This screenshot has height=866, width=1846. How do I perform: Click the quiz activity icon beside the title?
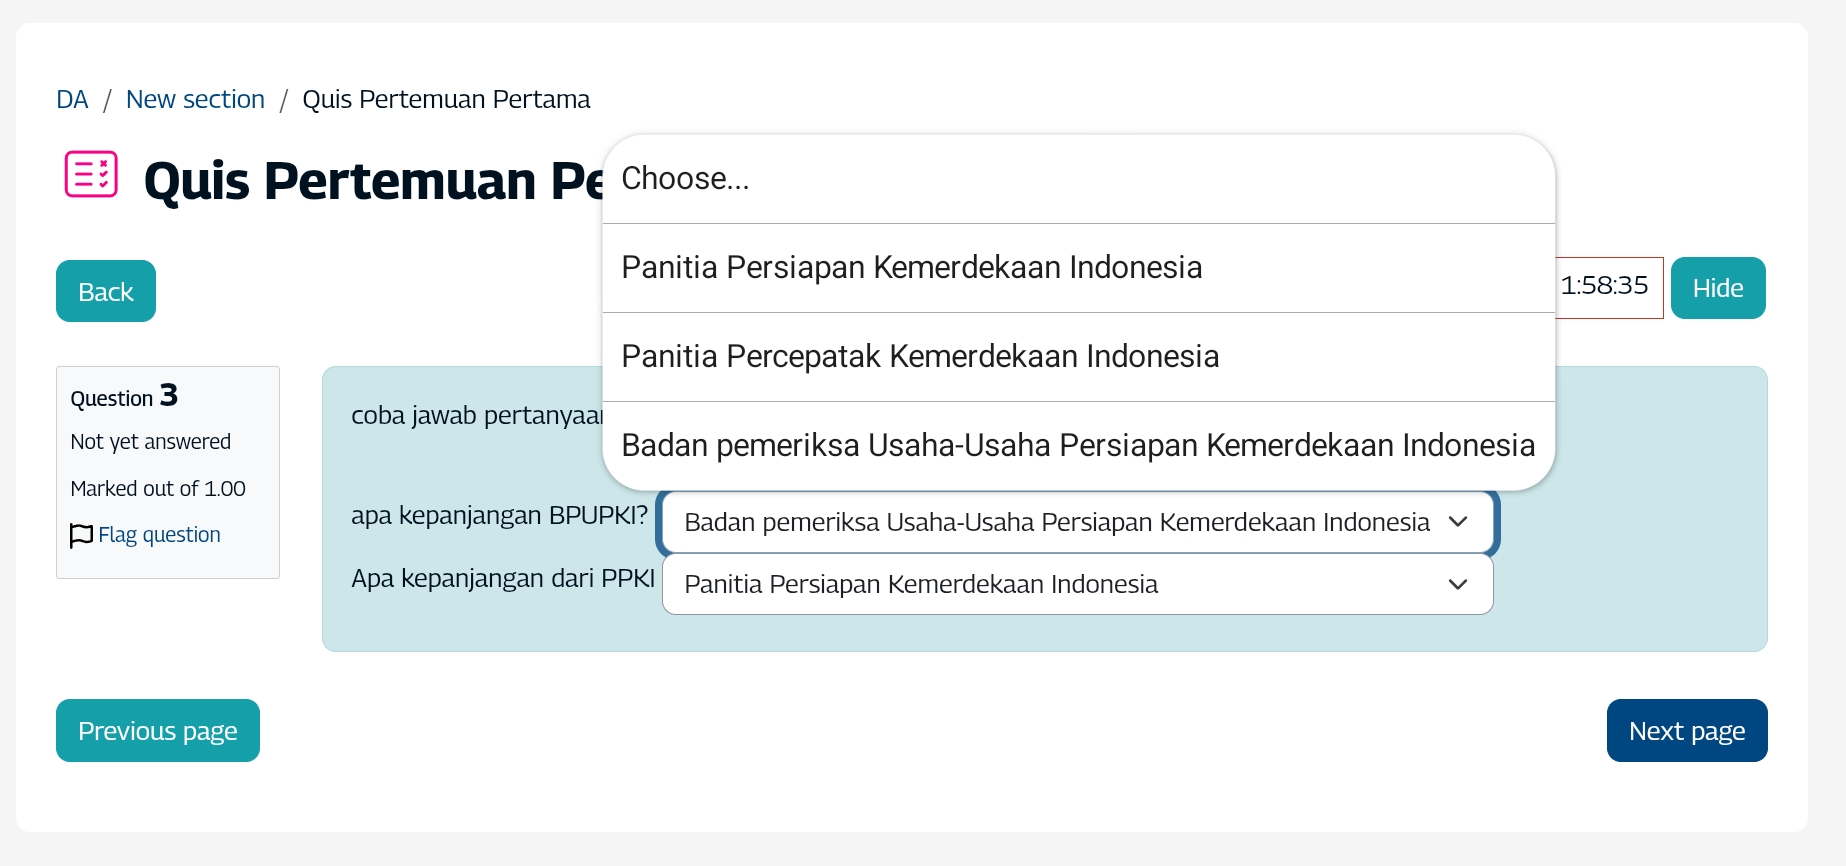click(x=91, y=175)
